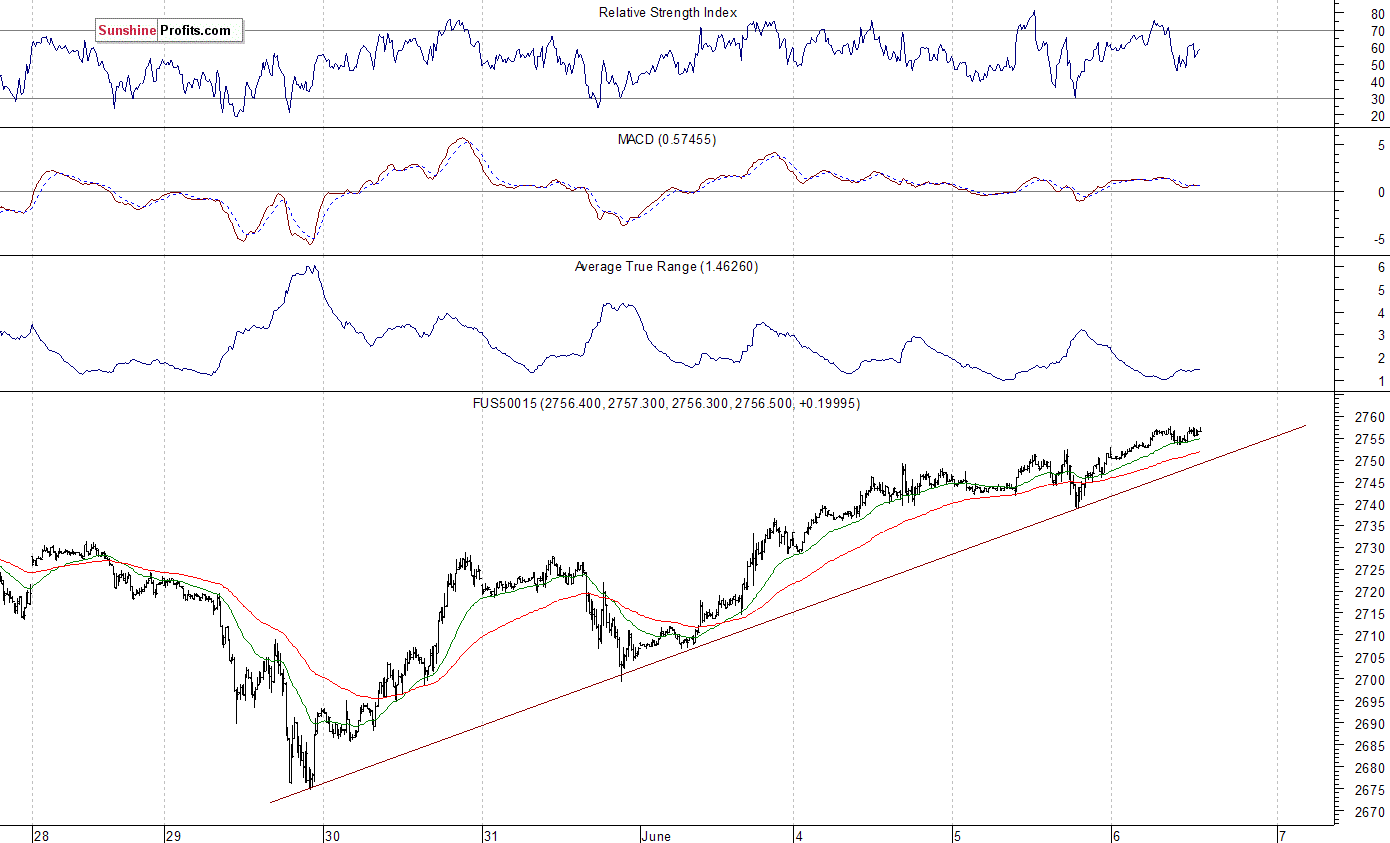Click the date label 28 on the time axis

[x=40, y=836]
